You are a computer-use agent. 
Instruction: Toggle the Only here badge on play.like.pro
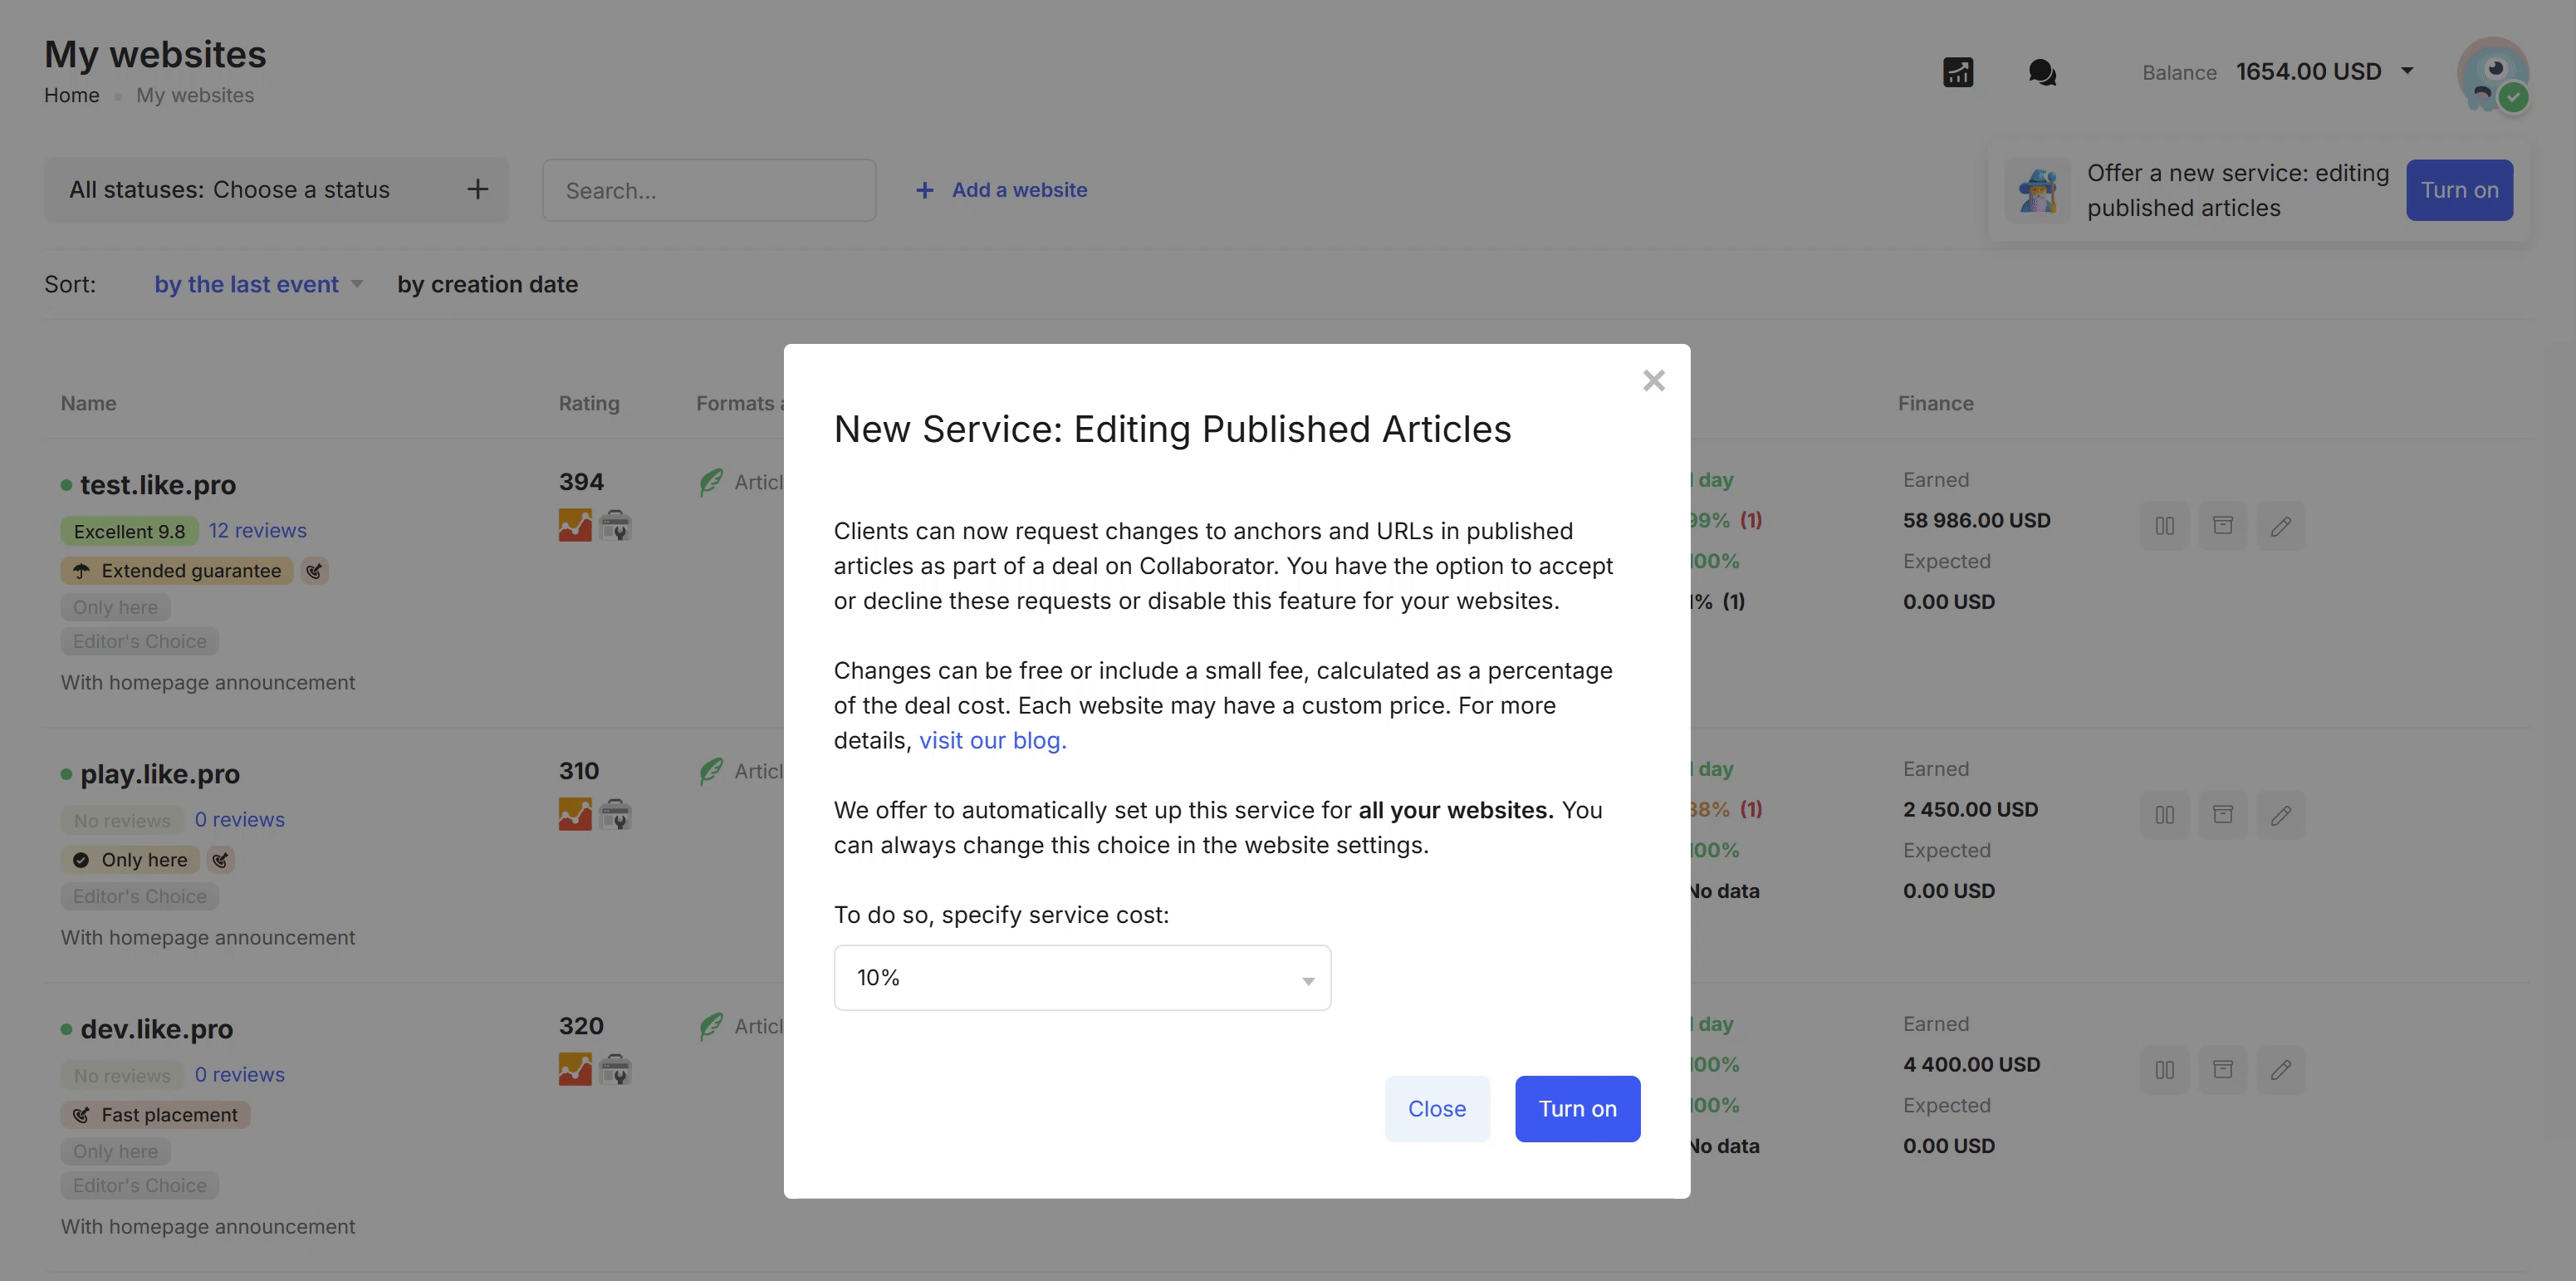tap(131, 860)
